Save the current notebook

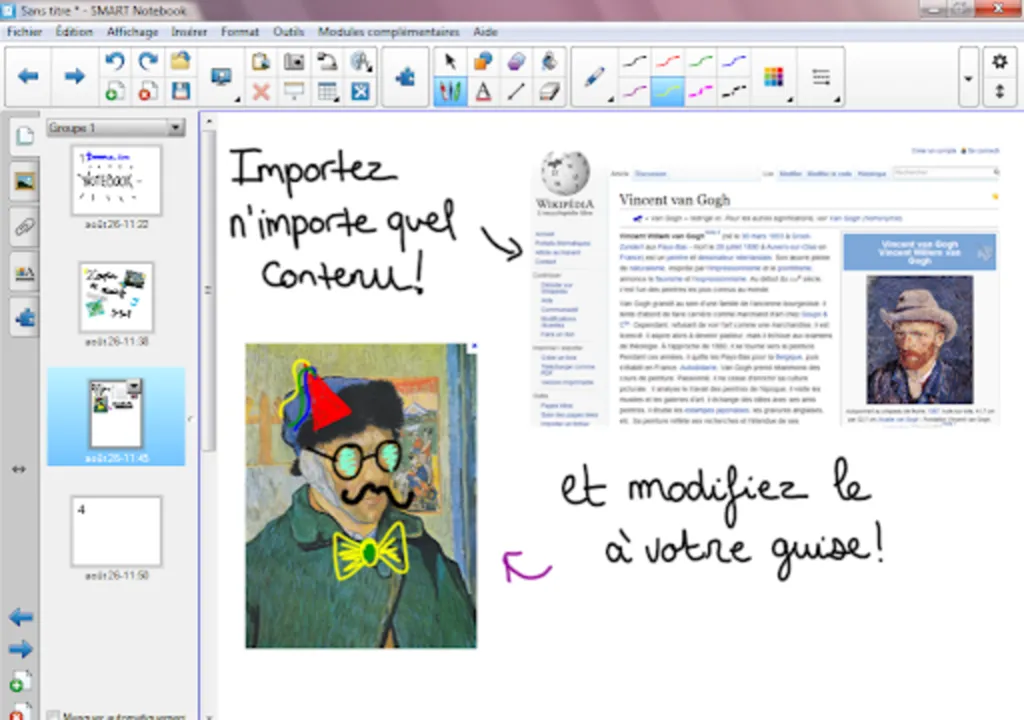coord(183,92)
